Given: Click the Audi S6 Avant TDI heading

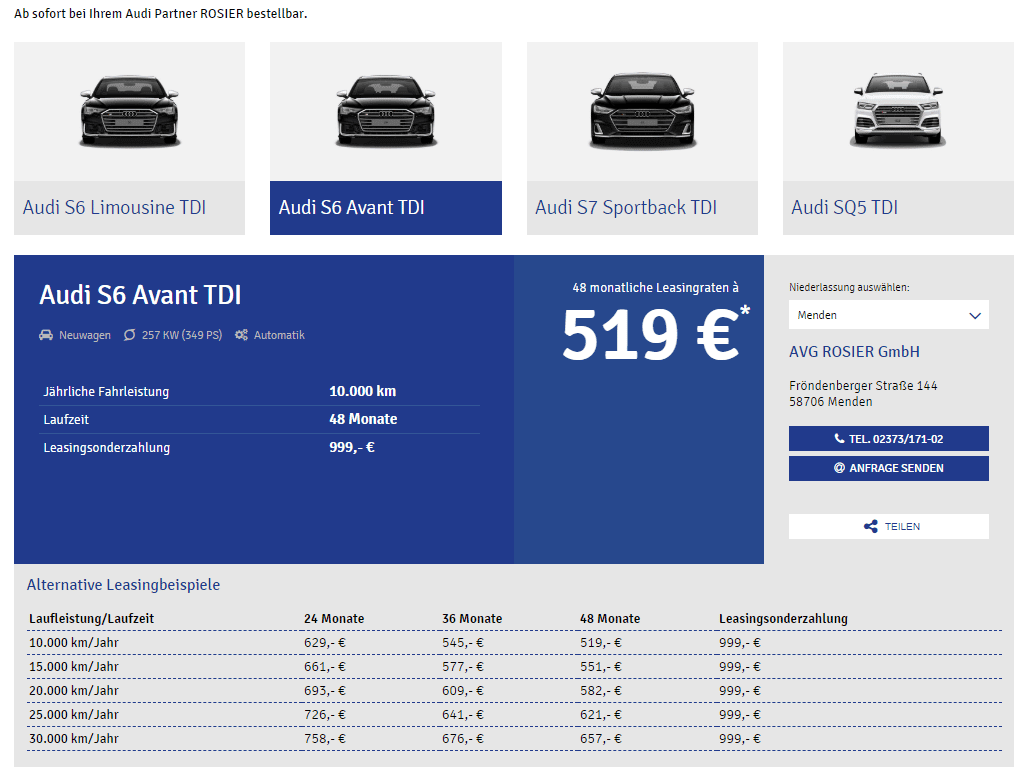Looking at the screenshot, I should [x=140, y=295].
